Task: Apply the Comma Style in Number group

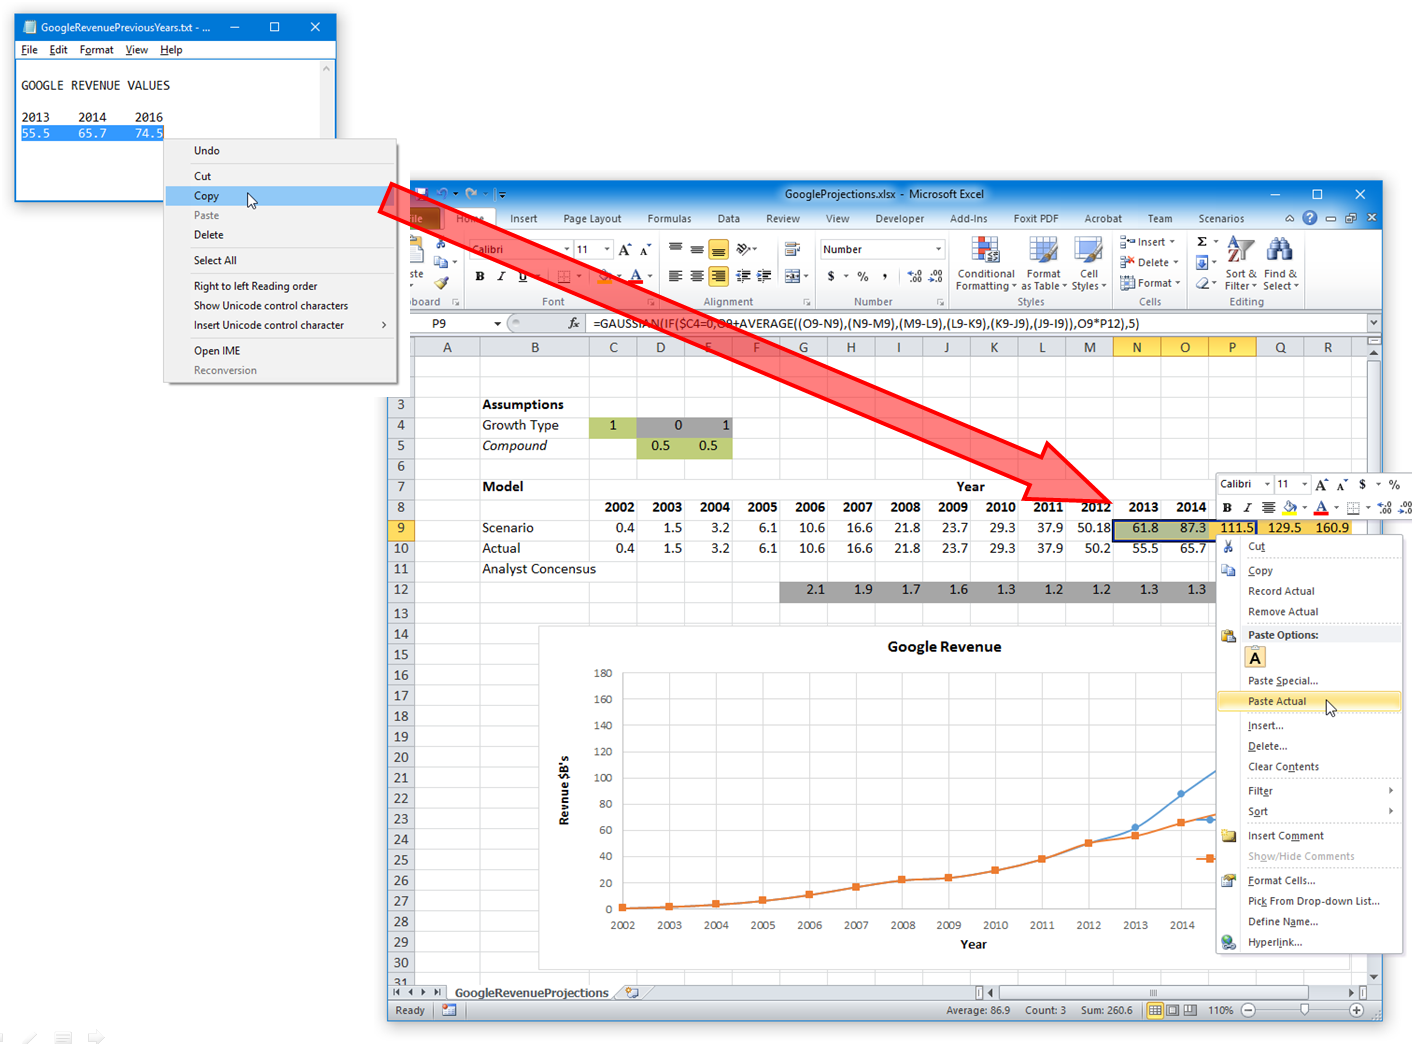Action: 885,276
